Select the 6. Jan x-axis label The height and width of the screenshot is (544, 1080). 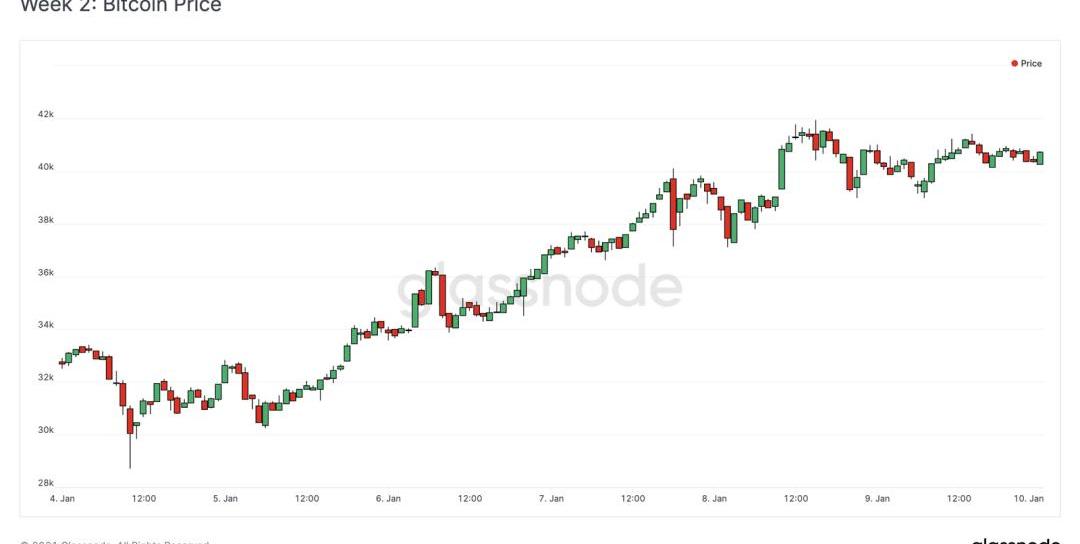coord(388,498)
